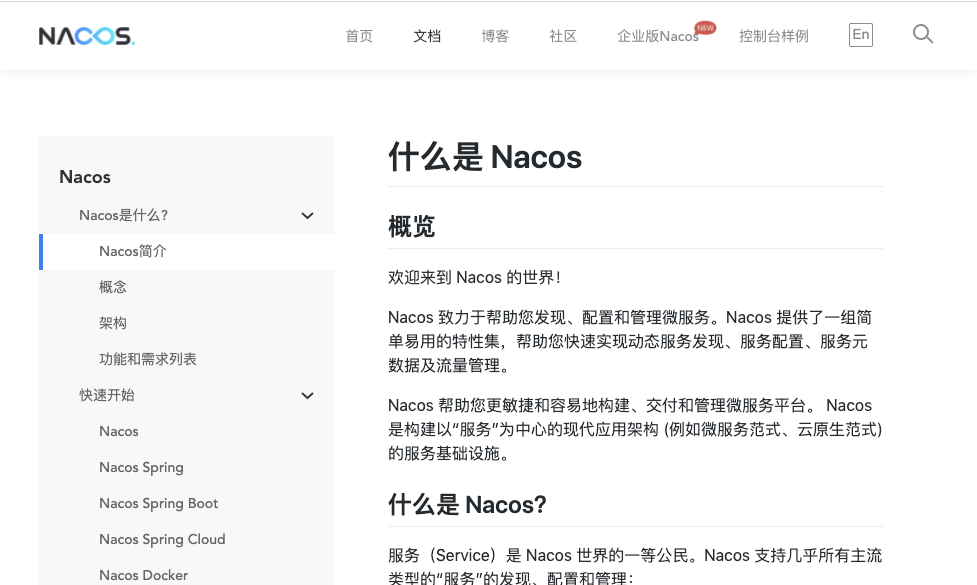977x585 pixels.
Task: Open 功能和需求列表 sidebar page
Action: click(x=148, y=359)
